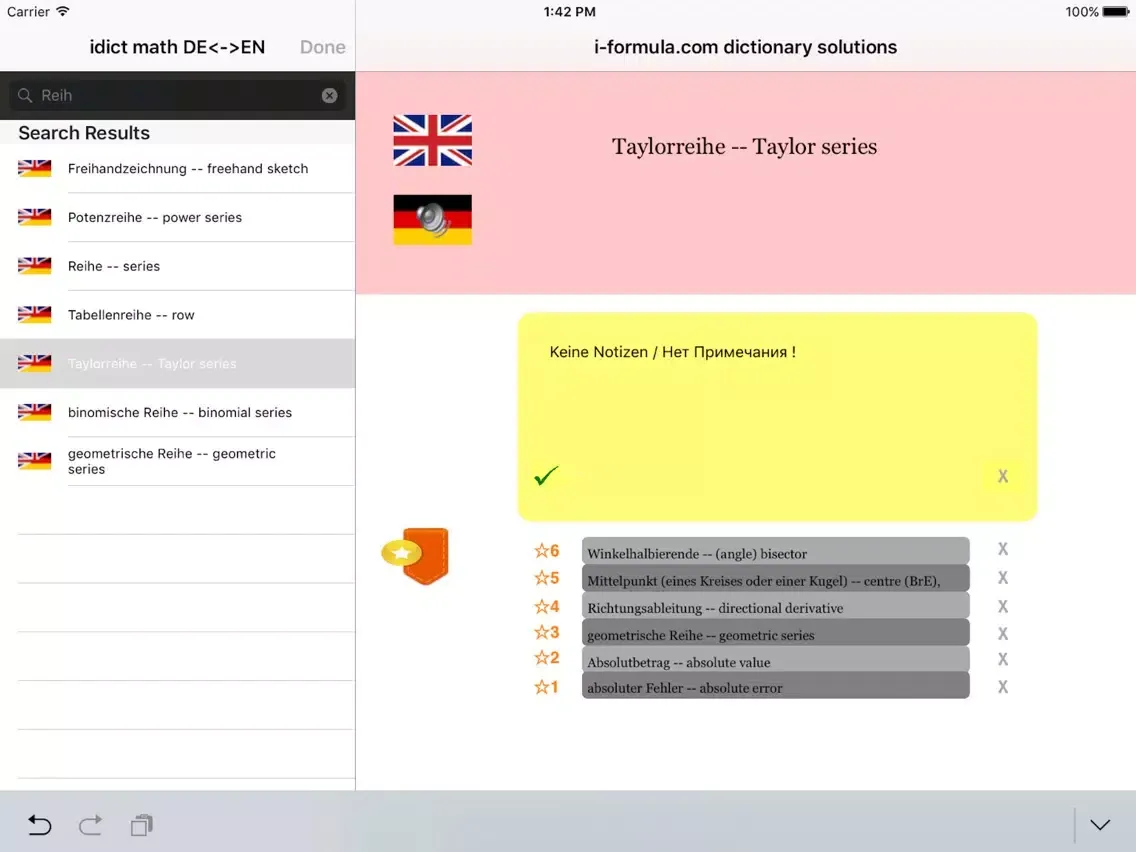The height and width of the screenshot is (852, 1136).
Task: Tap flag icon beside Freihandzeichnung row
Action: pyautogui.click(x=35, y=168)
